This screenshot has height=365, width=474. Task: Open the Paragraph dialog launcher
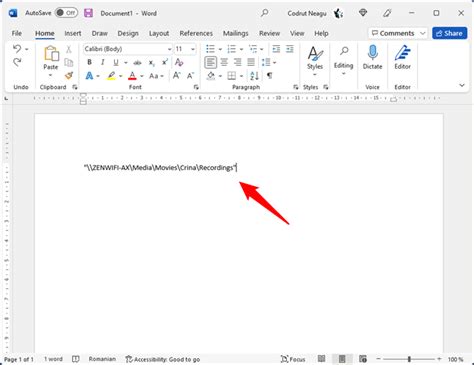[296, 87]
